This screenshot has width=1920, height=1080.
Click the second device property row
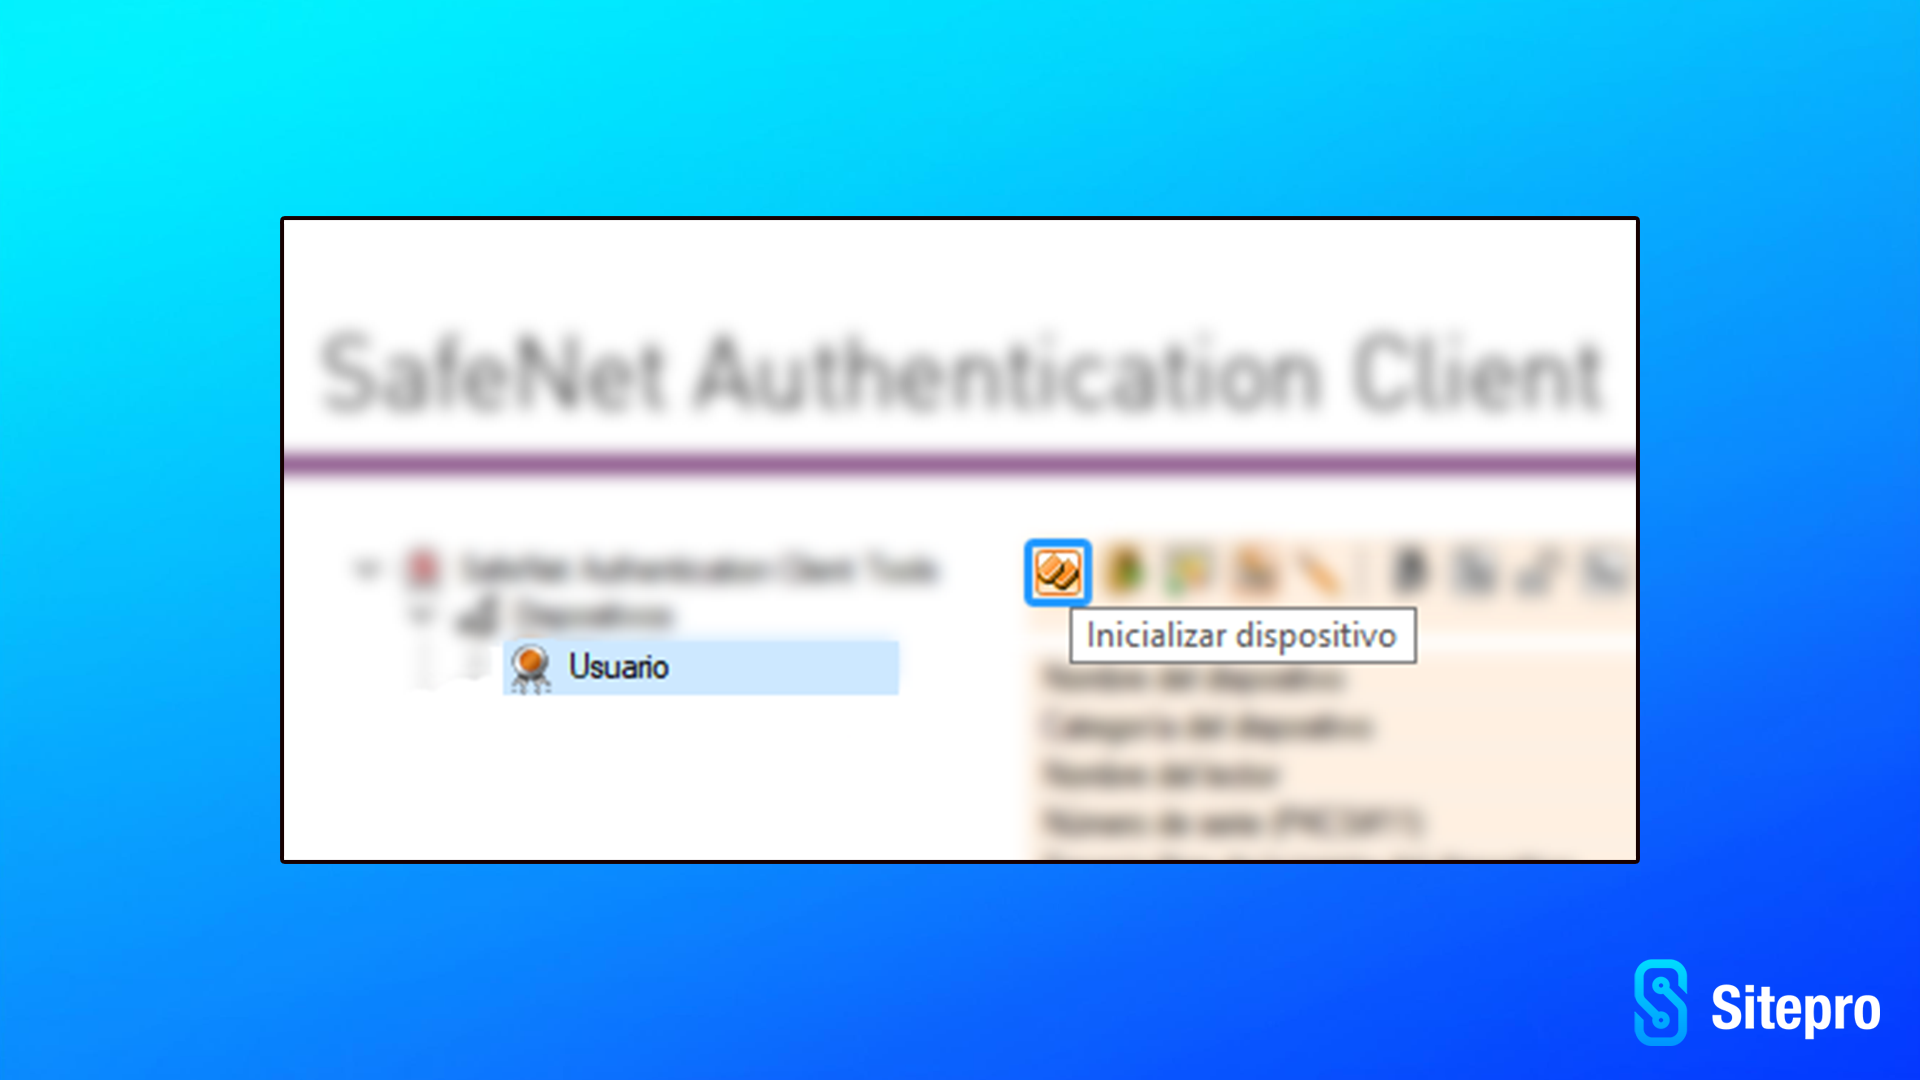click(x=1207, y=727)
